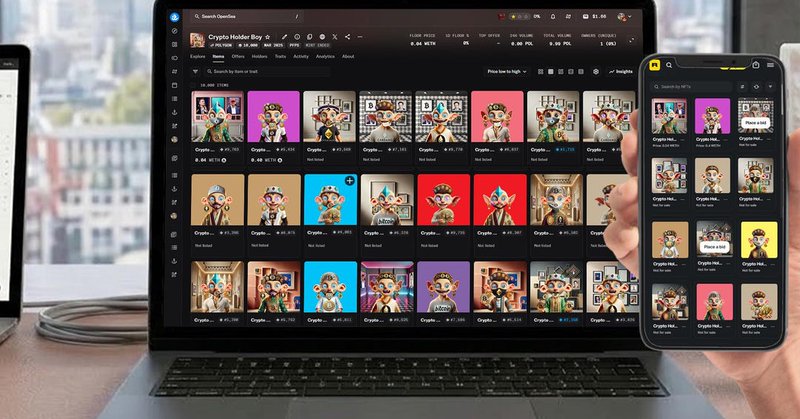The height and width of the screenshot is (419, 800).
Task: Open the rewards stars indicator
Action: pos(520,16)
